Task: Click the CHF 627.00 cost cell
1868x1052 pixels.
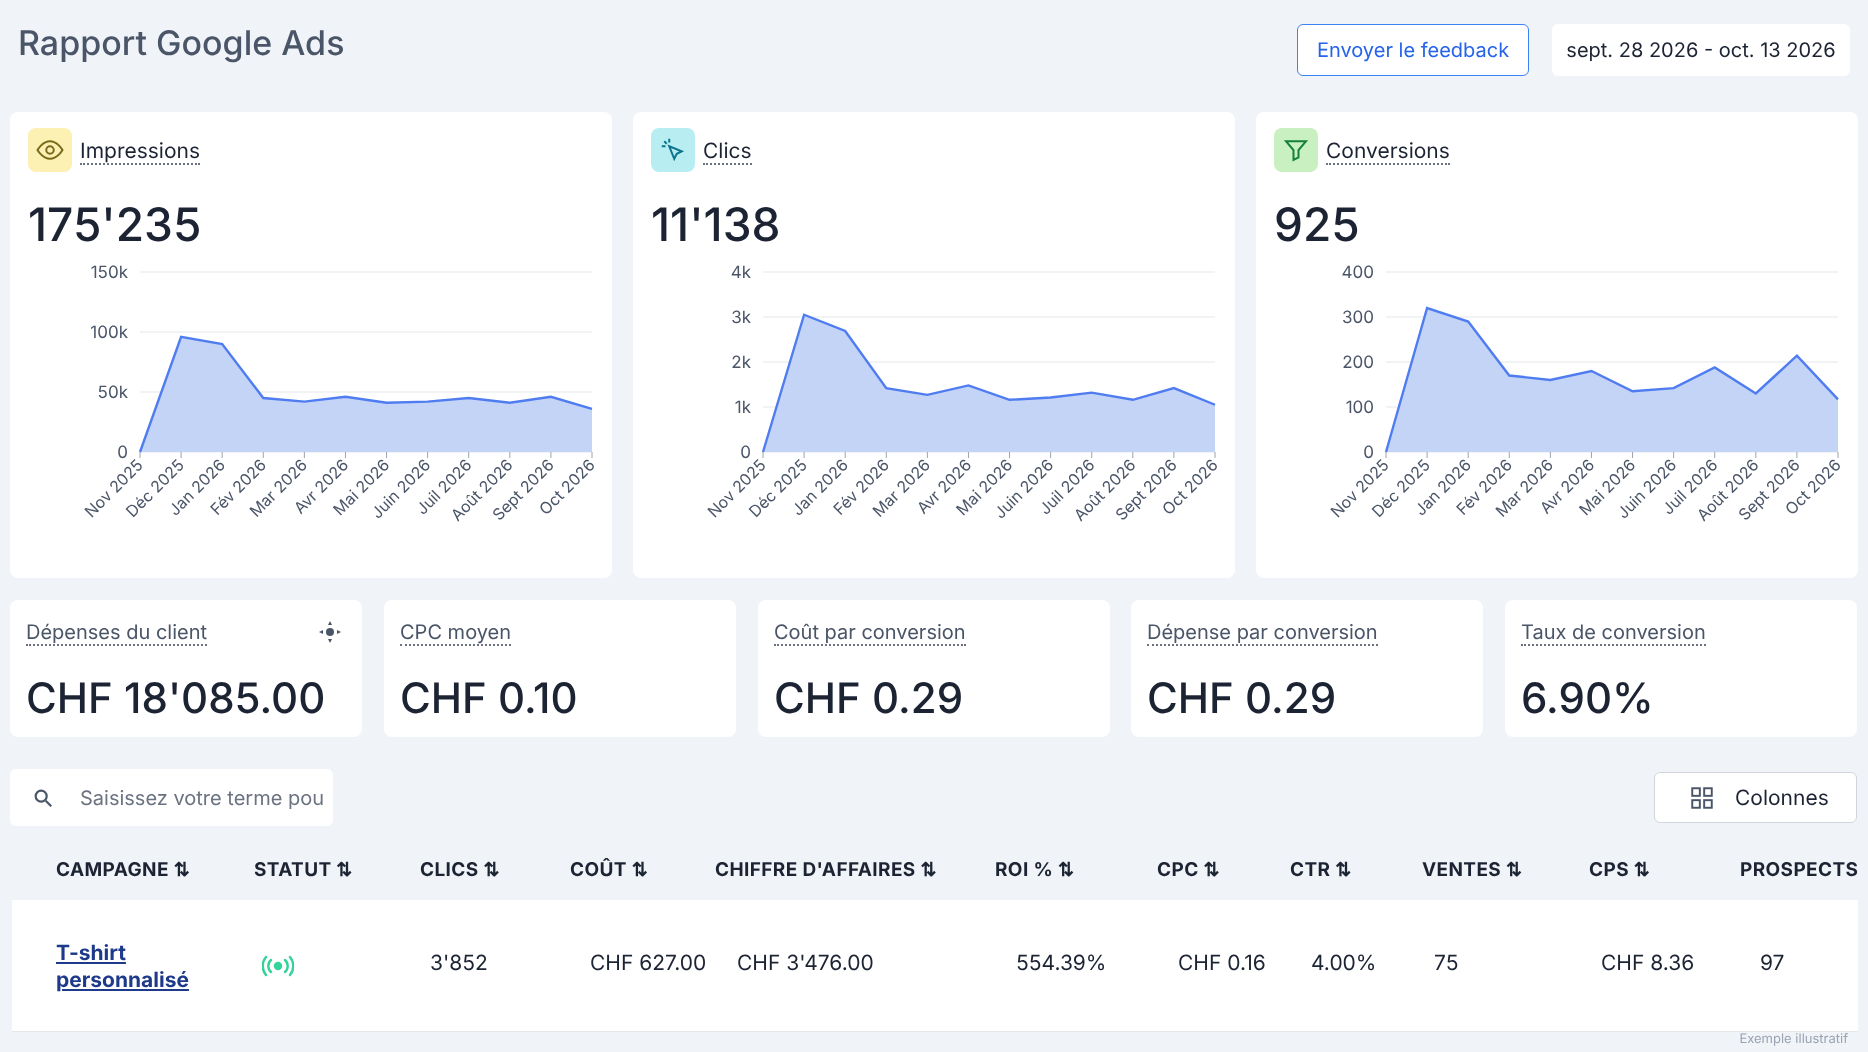Action: 648,963
